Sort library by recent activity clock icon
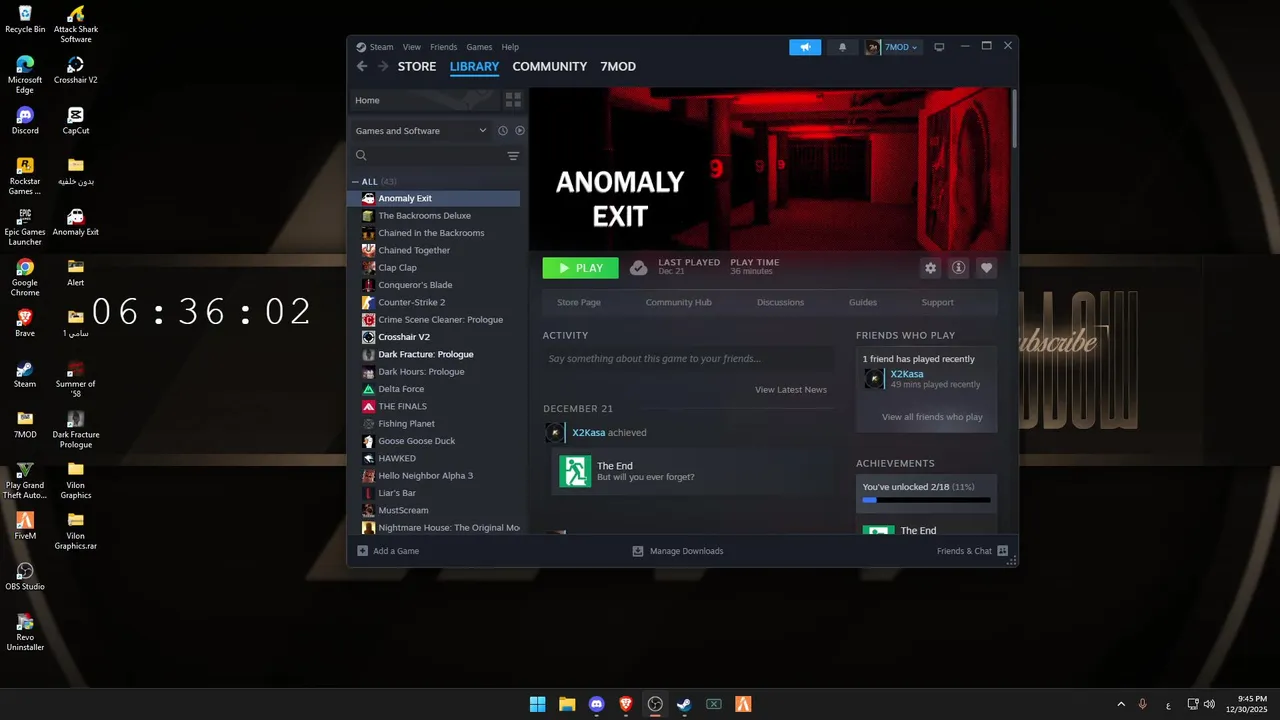This screenshot has width=1280, height=720. pos(503,131)
